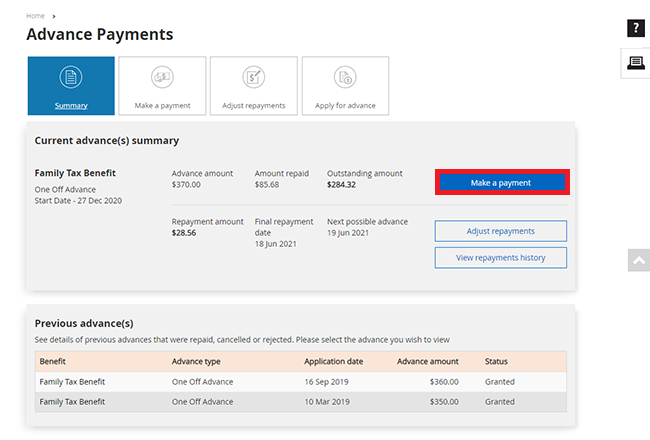Click the Benefit column header
The image size is (650, 440).
[53, 361]
